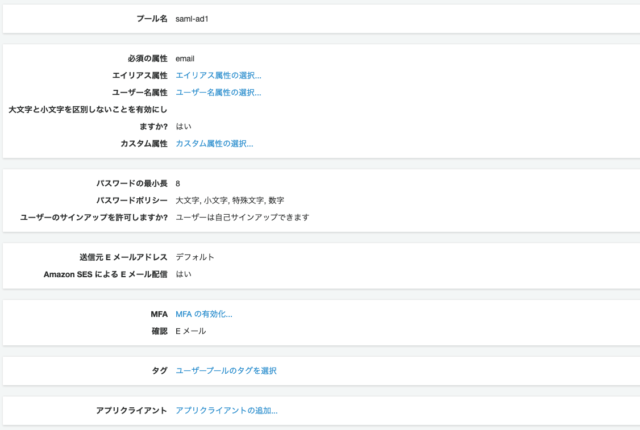Click the E メール value beside 確認
The height and width of the screenshot is (430, 640).
pyautogui.click(x=191, y=331)
